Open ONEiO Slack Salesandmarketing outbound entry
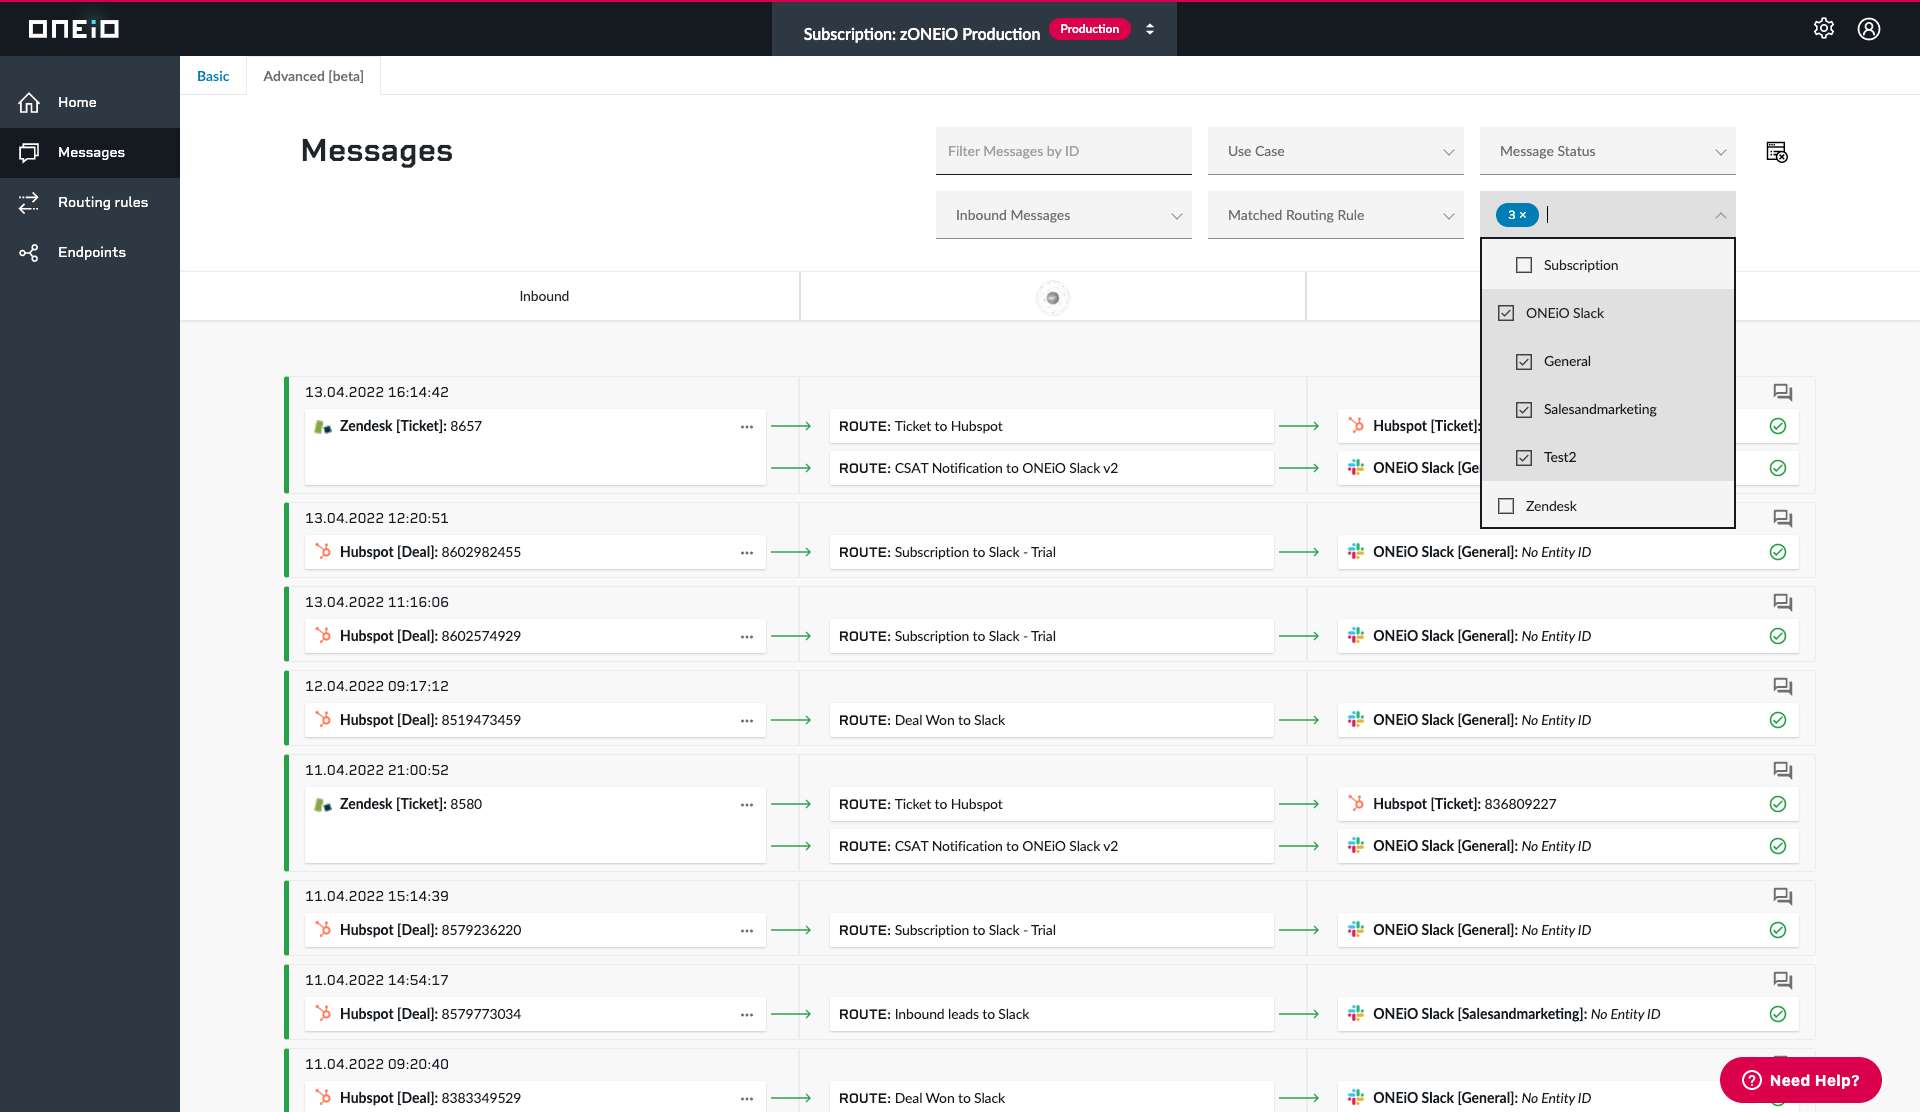The image size is (1920, 1112). coord(1568,1014)
